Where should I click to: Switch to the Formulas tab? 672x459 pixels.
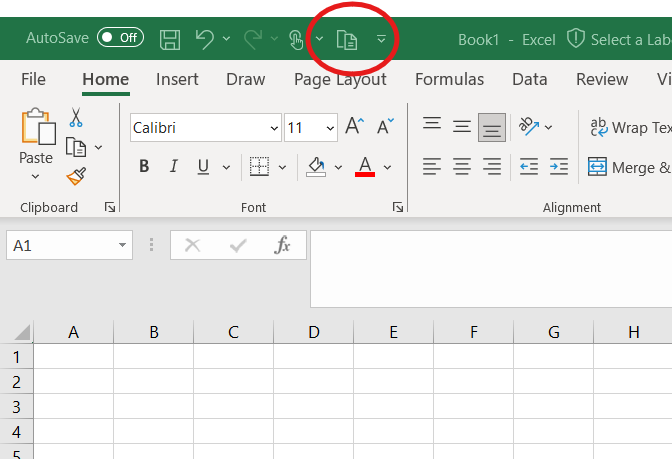[x=449, y=80]
